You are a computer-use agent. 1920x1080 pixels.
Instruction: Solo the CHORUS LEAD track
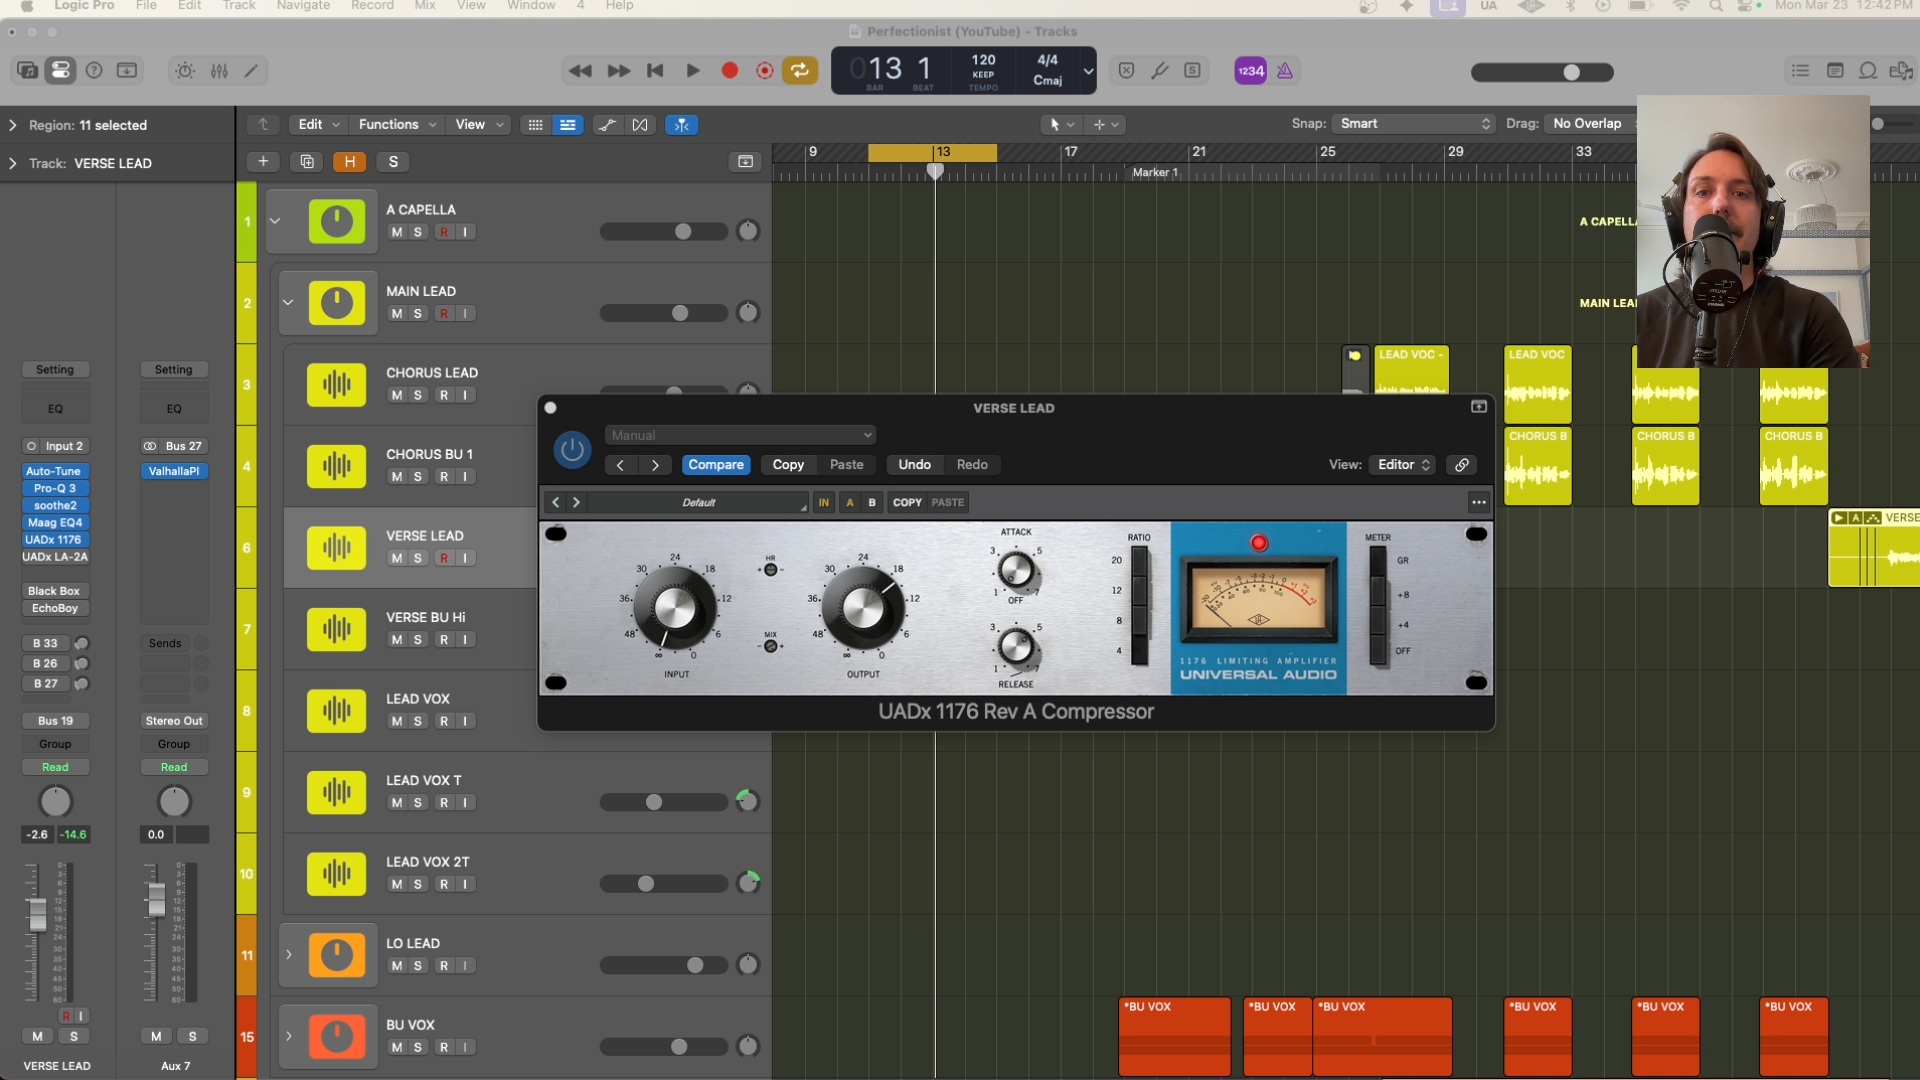(x=418, y=395)
